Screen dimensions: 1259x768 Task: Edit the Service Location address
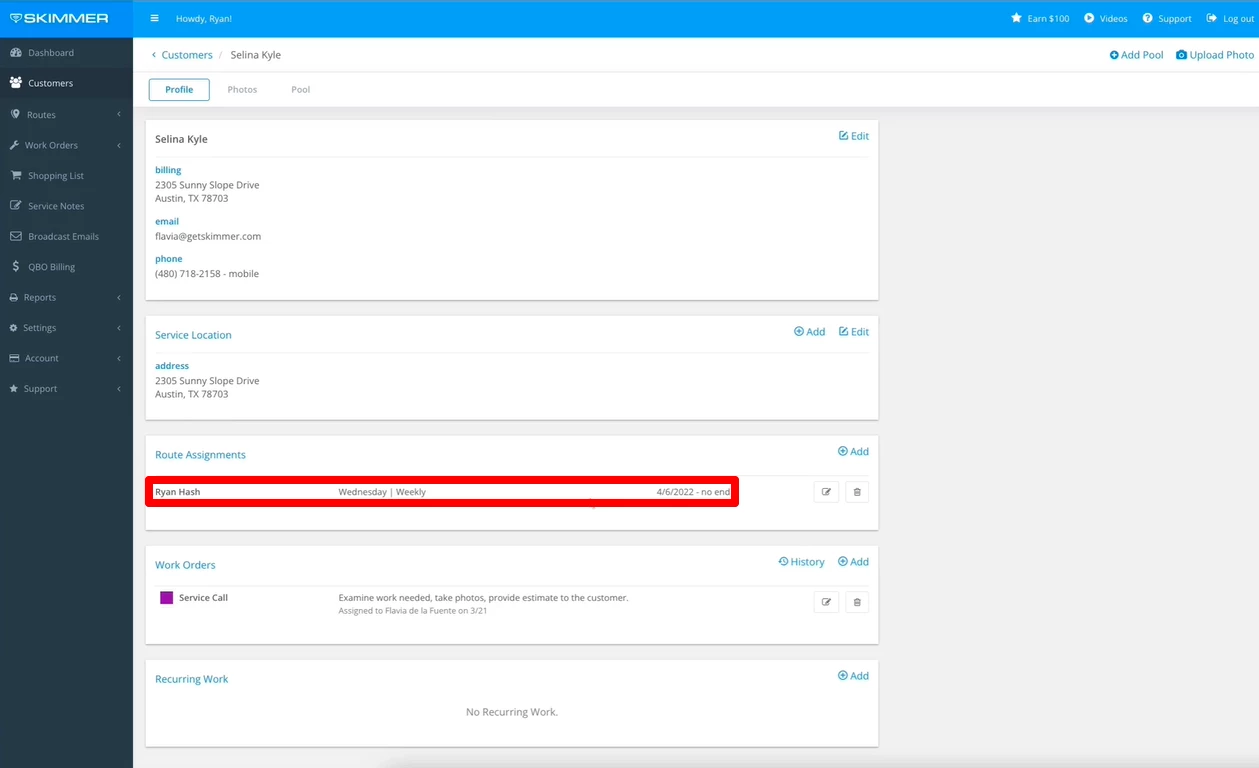click(x=853, y=332)
